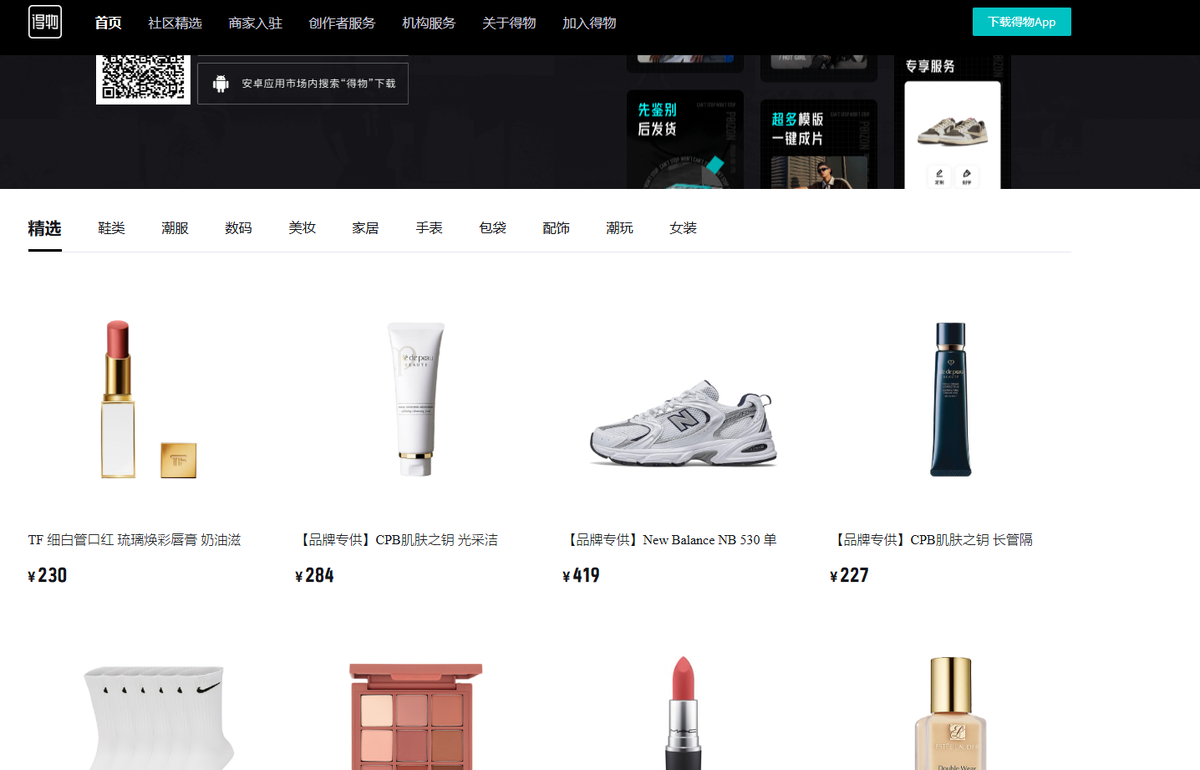Click the CPB肌肤之钥 光采洁 product title
Image resolution: width=1200 pixels, height=770 pixels.
[x=397, y=540]
